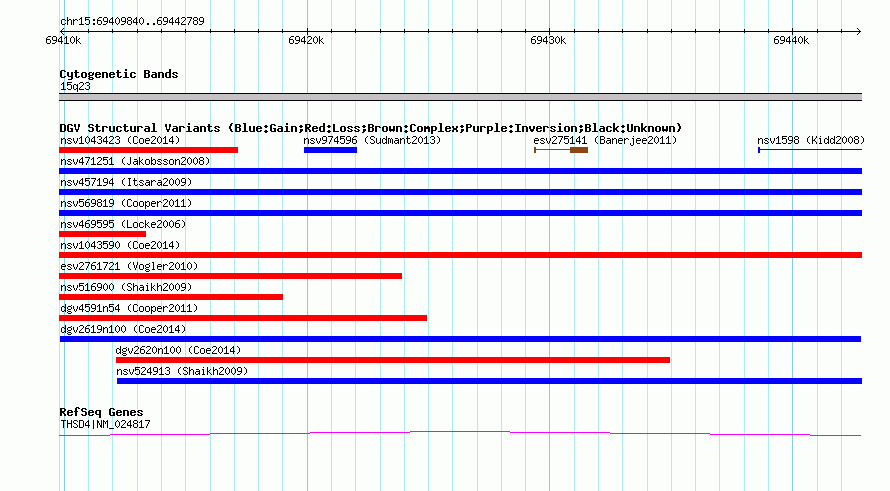Open the dgv2620n100 (Coe2014) label
This screenshot has height=491, width=890.
click(178, 350)
